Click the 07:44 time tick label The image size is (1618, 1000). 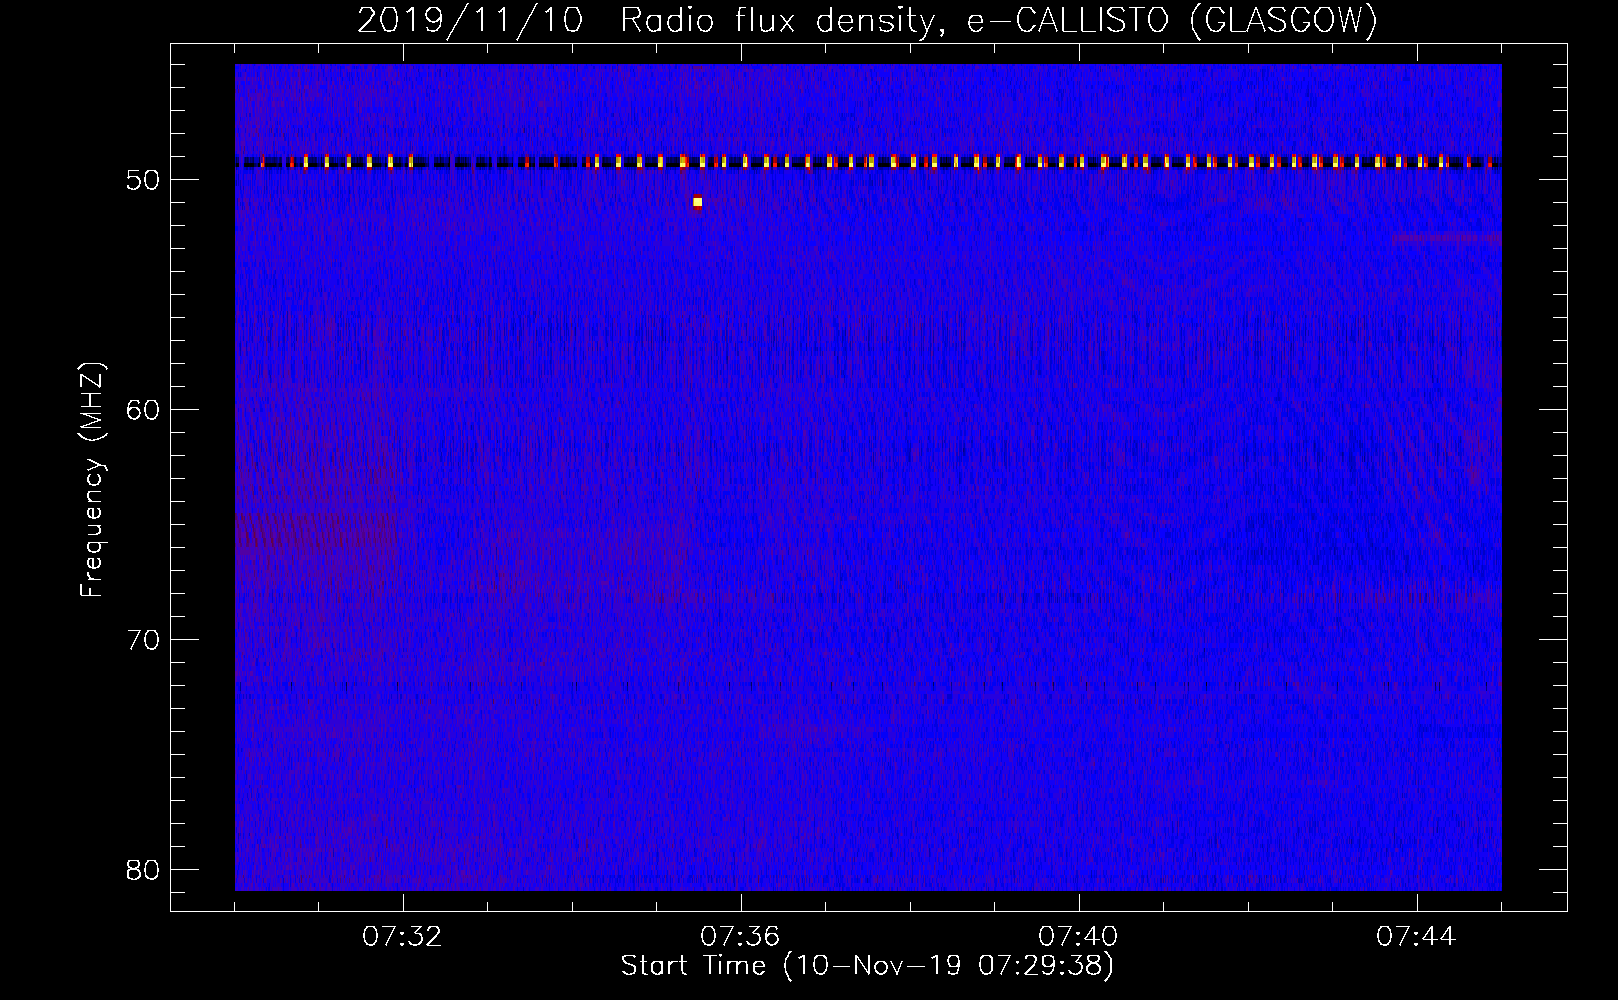pos(1416,937)
